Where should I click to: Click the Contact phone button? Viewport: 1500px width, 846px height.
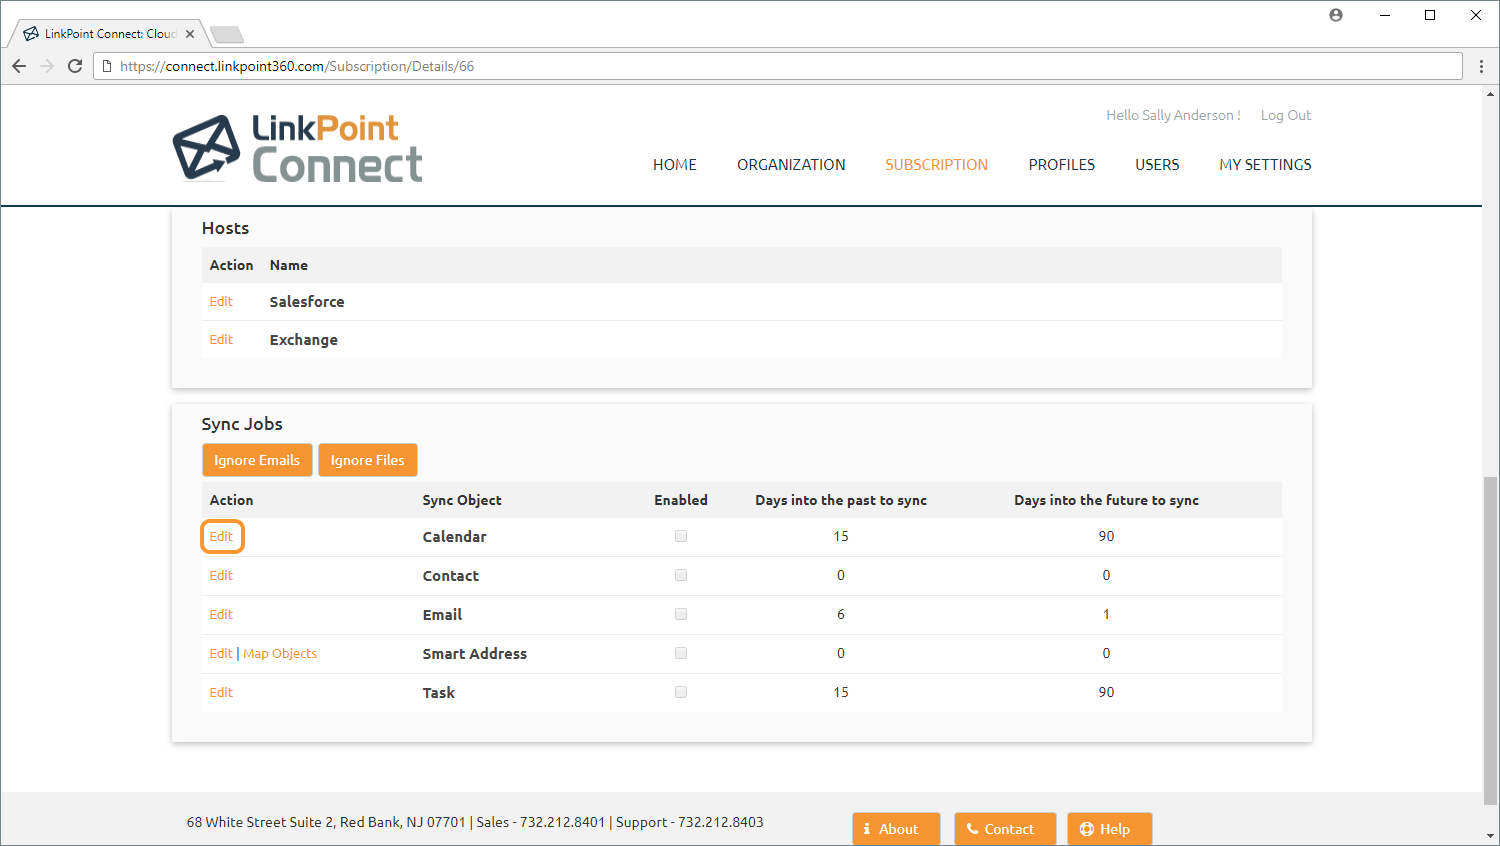point(1004,829)
